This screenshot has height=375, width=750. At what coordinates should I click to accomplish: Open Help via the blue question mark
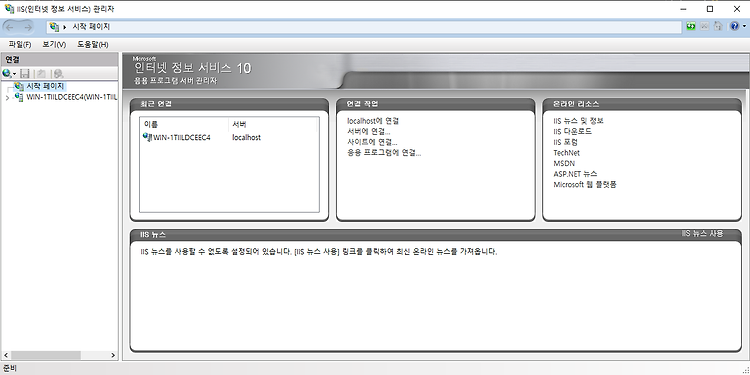734,27
